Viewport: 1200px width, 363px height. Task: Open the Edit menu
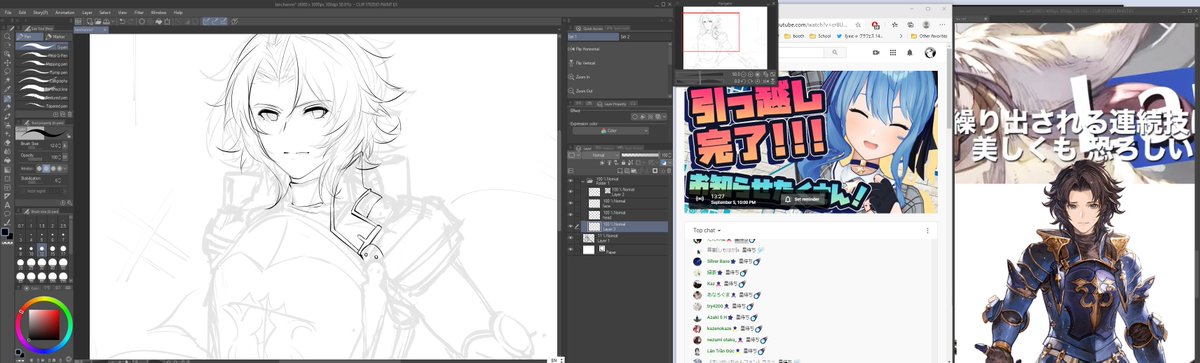21,12
